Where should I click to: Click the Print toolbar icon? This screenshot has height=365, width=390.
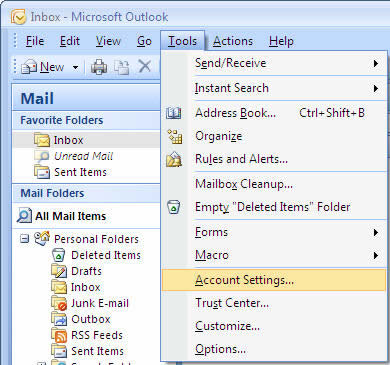[99, 67]
